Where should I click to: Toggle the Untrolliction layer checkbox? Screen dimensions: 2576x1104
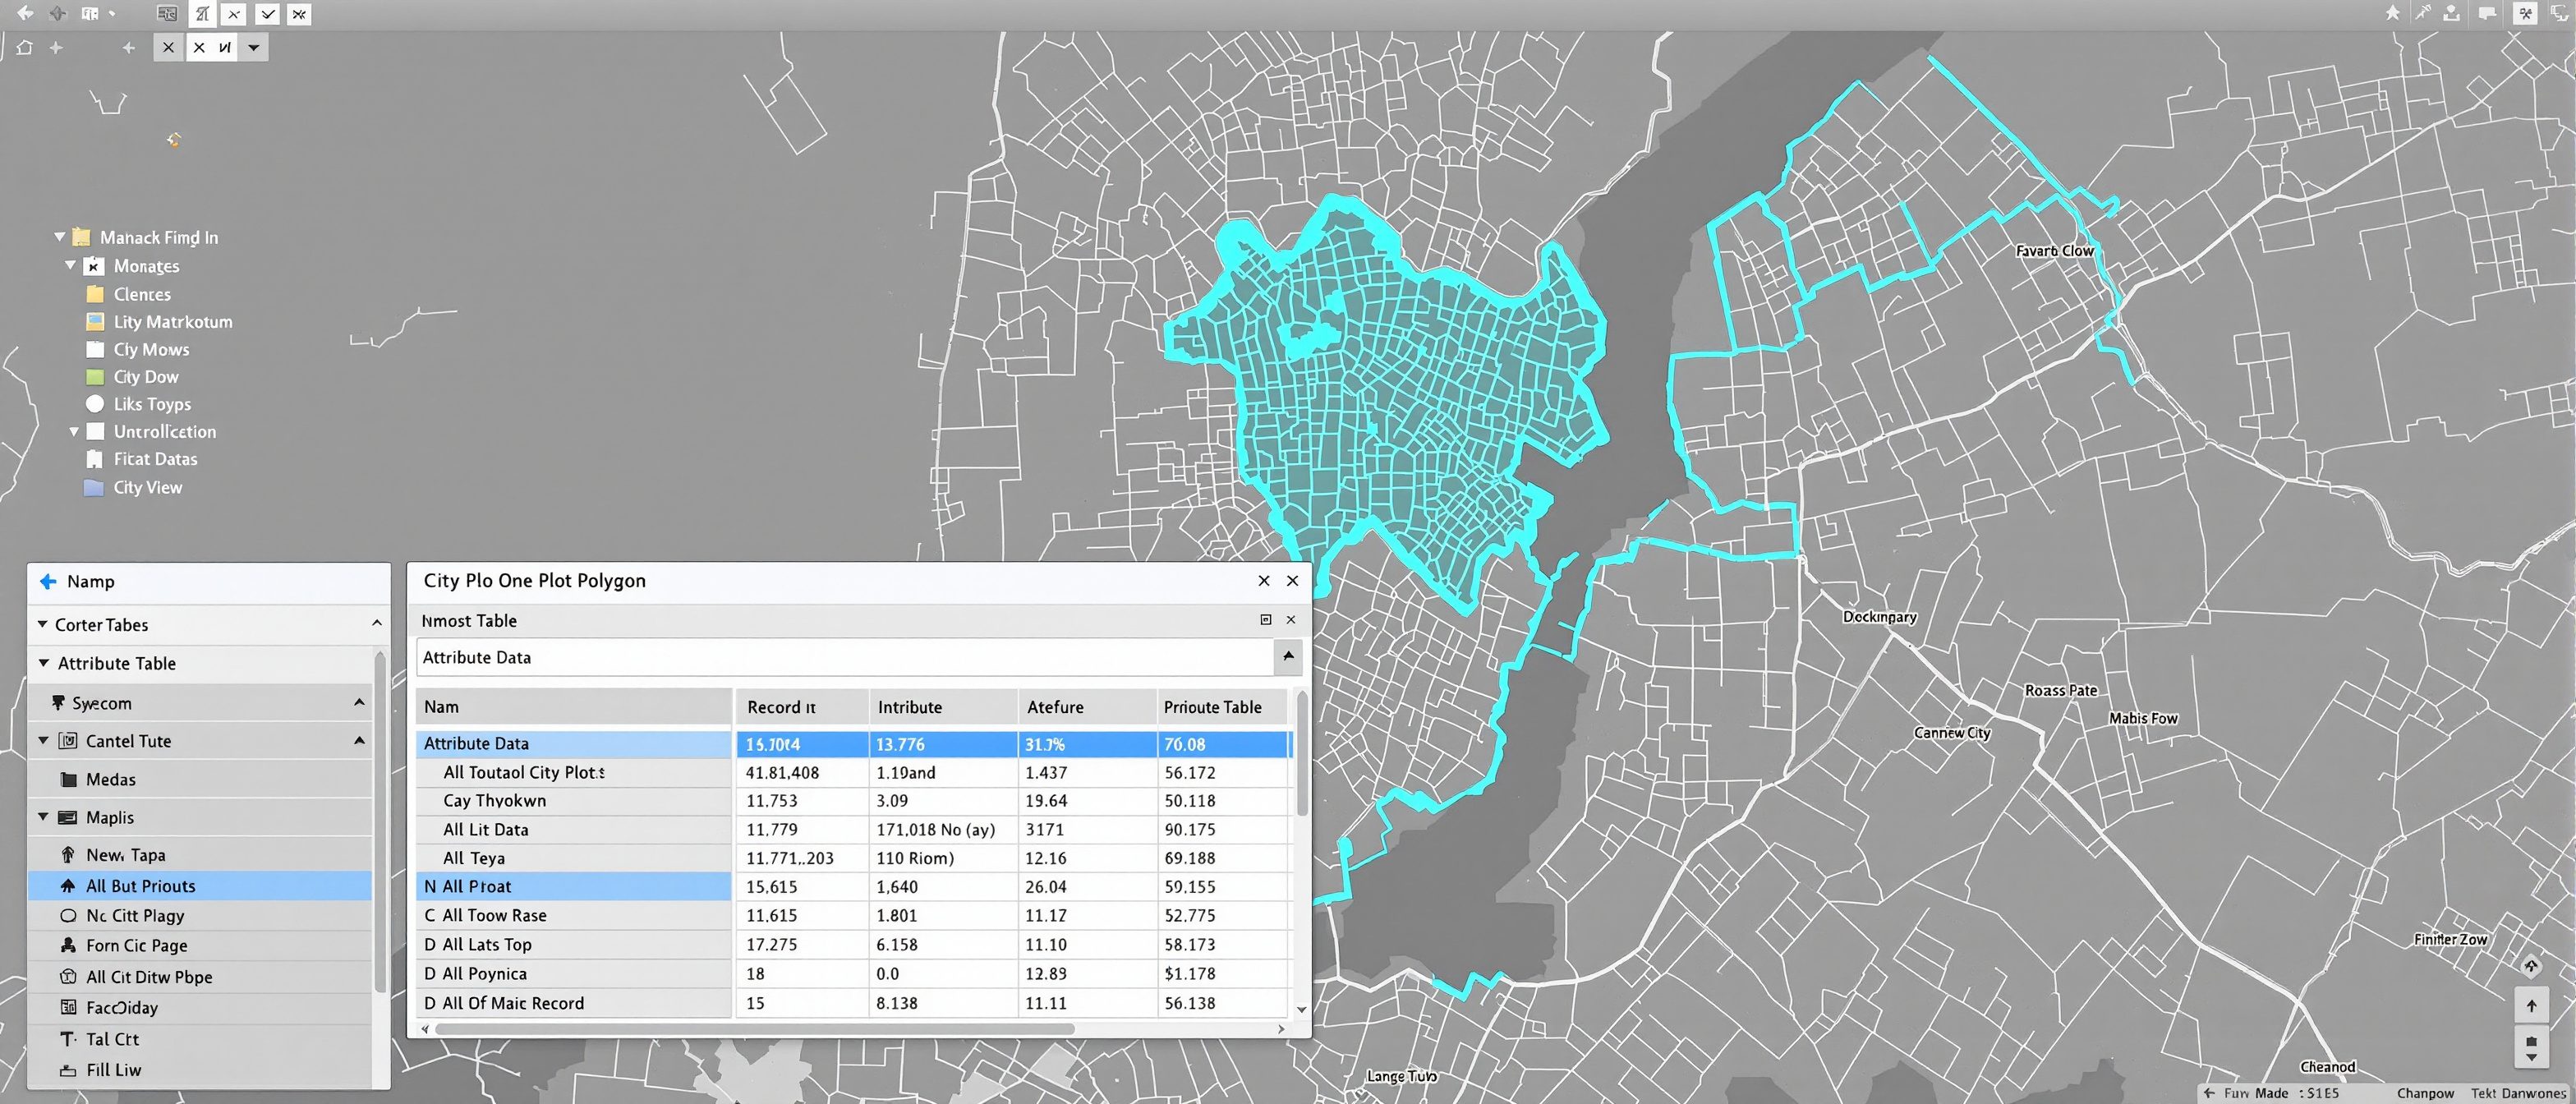tap(95, 432)
